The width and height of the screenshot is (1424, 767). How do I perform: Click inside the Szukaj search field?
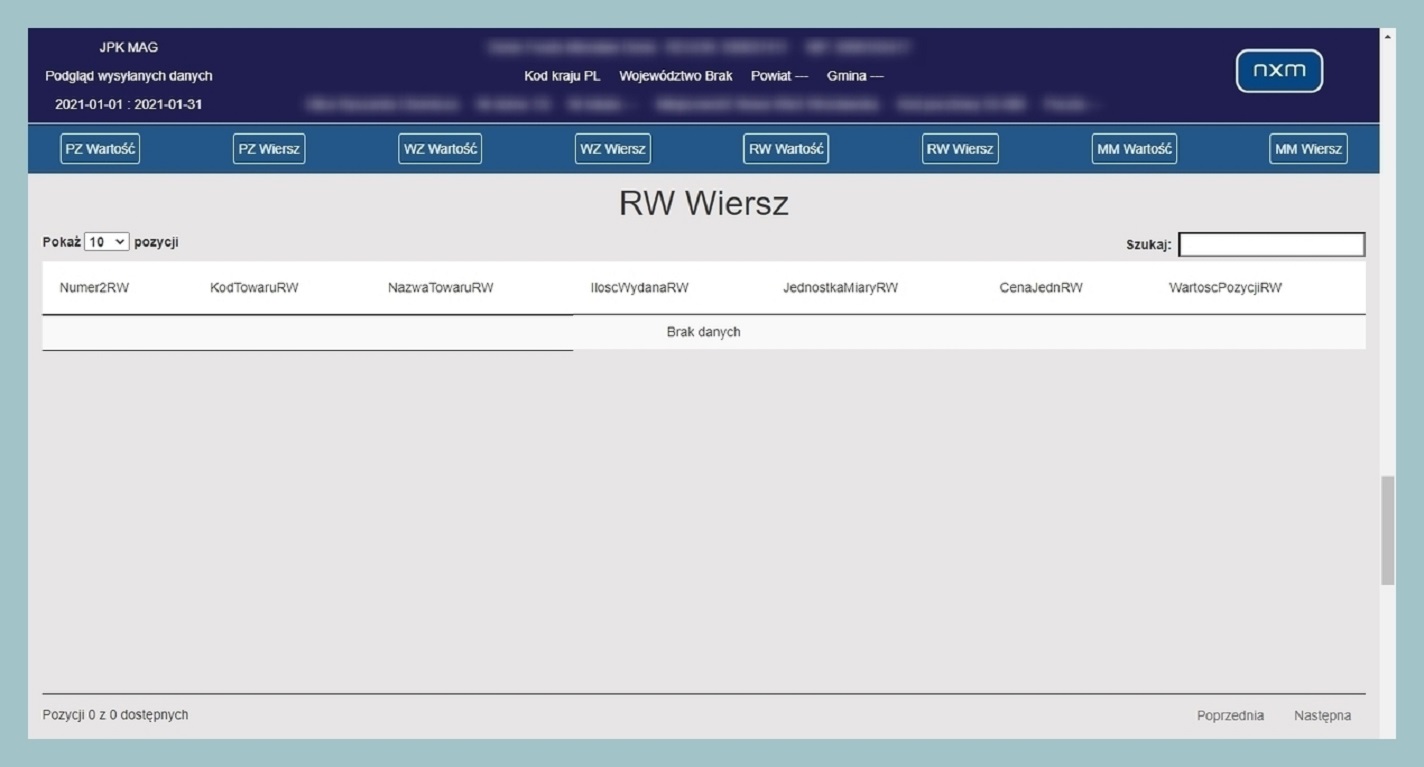click(1270, 243)
